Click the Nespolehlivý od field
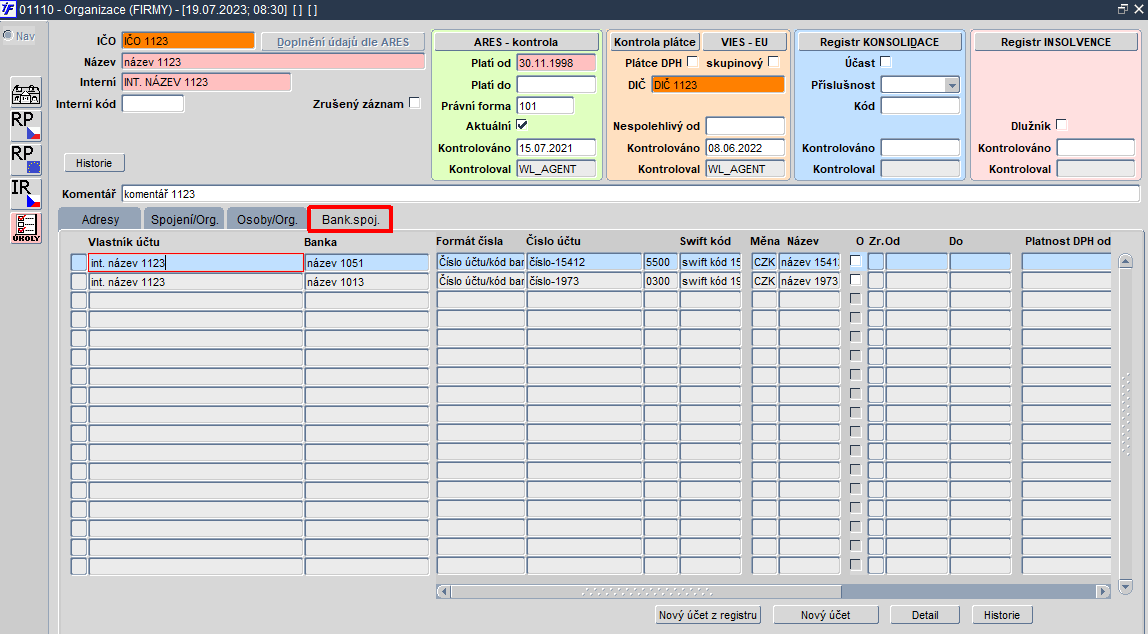 tap(745, 126)
